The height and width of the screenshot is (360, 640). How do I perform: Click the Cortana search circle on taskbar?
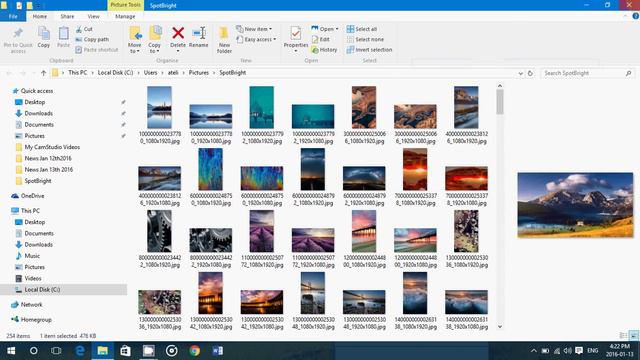pyautogui.click(x=33, y=350)
